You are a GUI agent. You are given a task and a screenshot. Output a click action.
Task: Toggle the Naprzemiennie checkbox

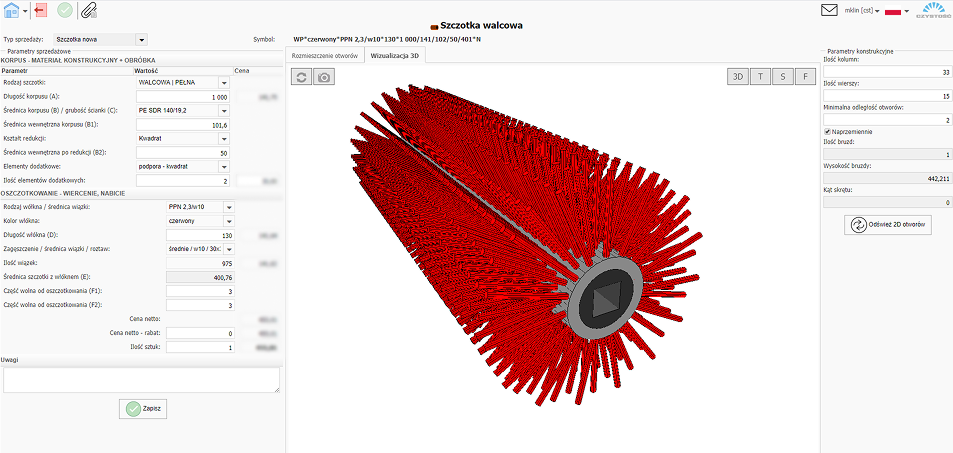click(827, 131)
